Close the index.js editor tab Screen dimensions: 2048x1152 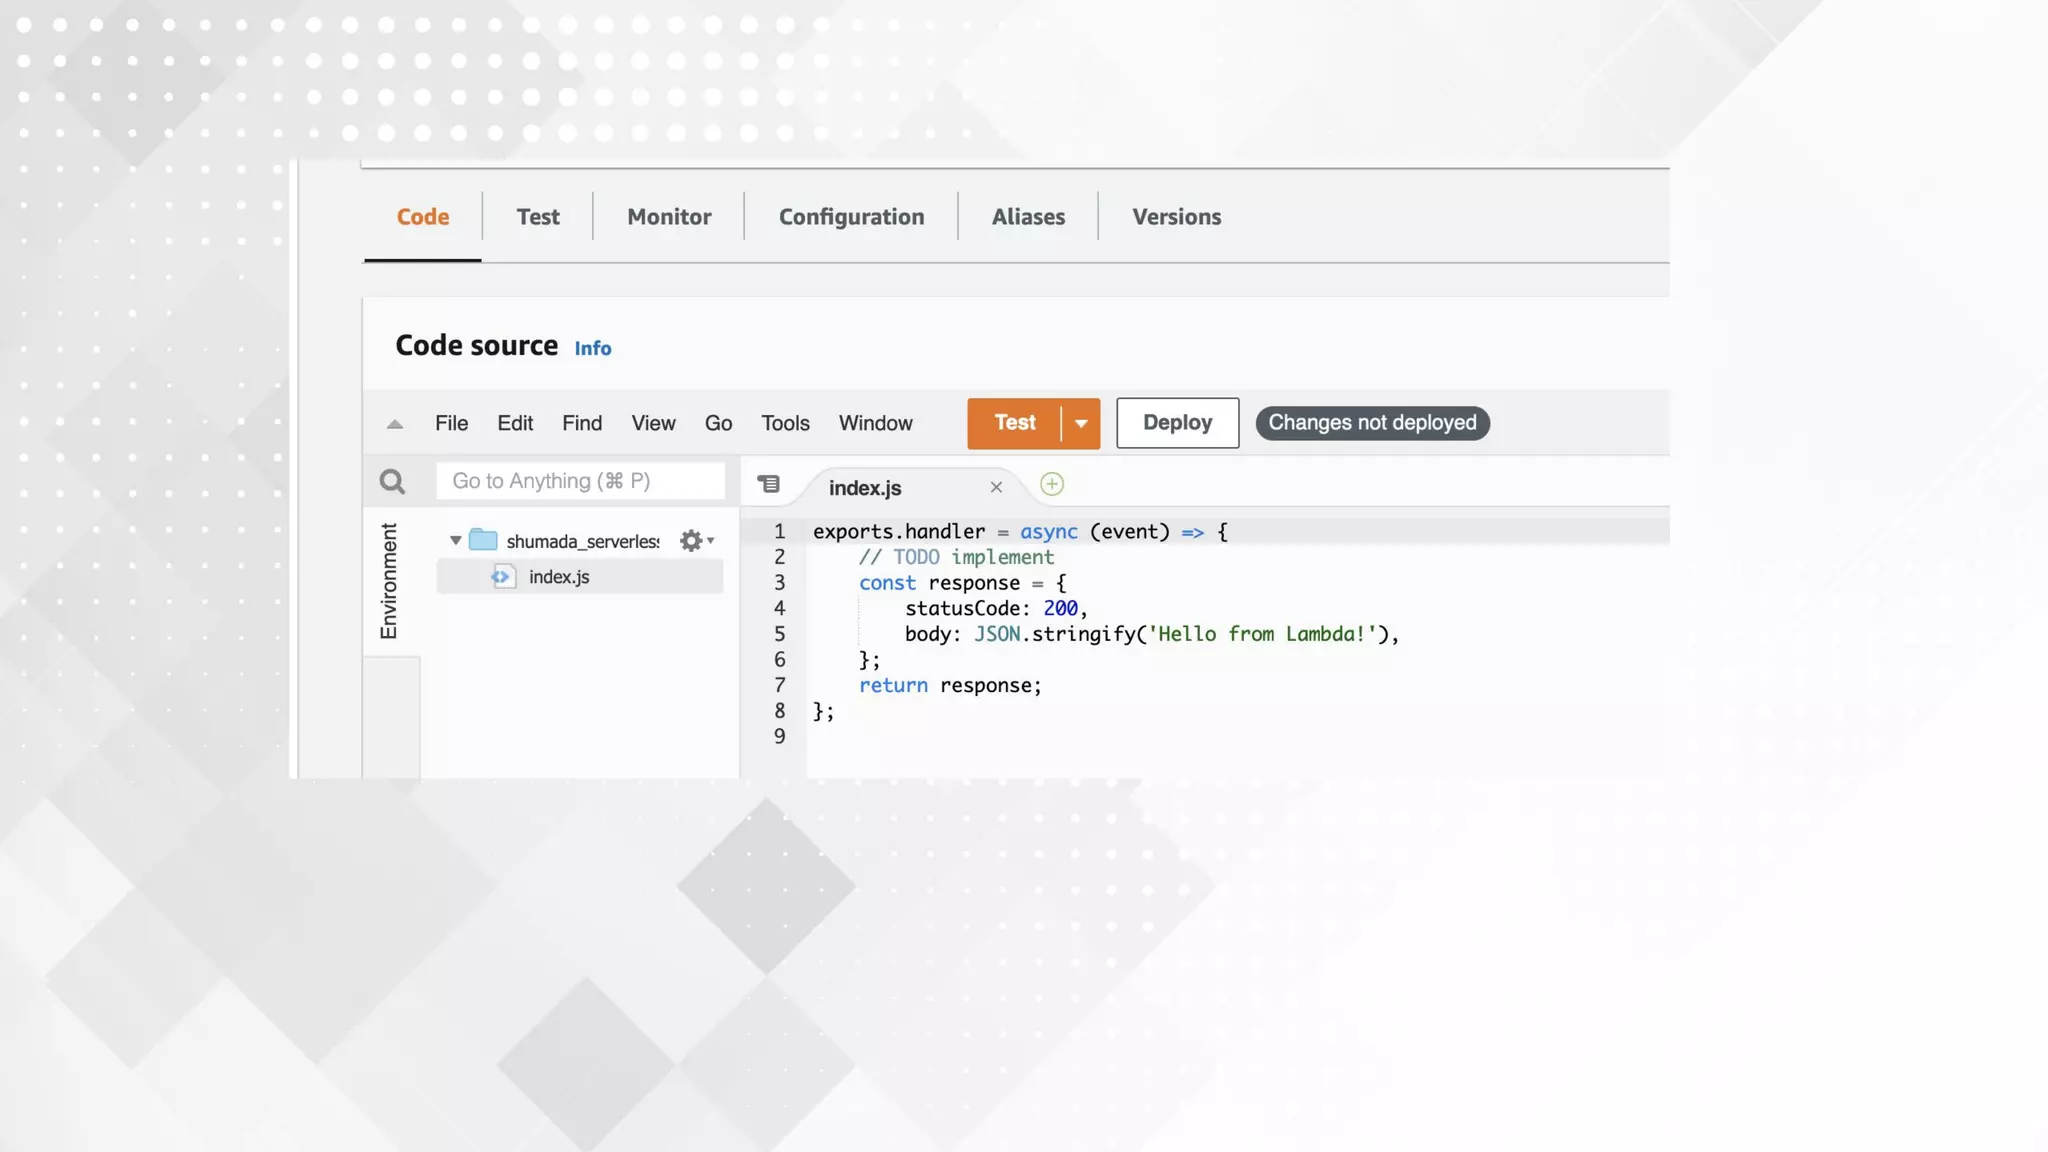(996, 487)
